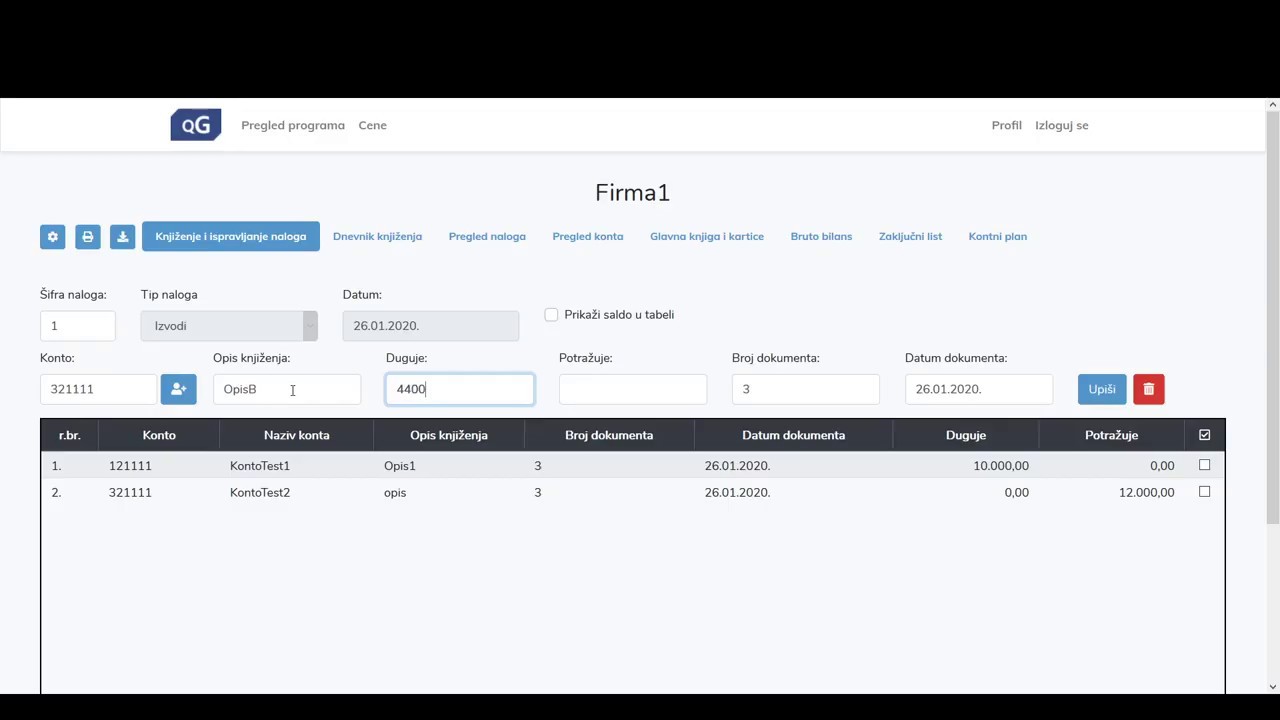Select konto cell 121111
This screenshot has height=720, width=1280.
(130, 466)
